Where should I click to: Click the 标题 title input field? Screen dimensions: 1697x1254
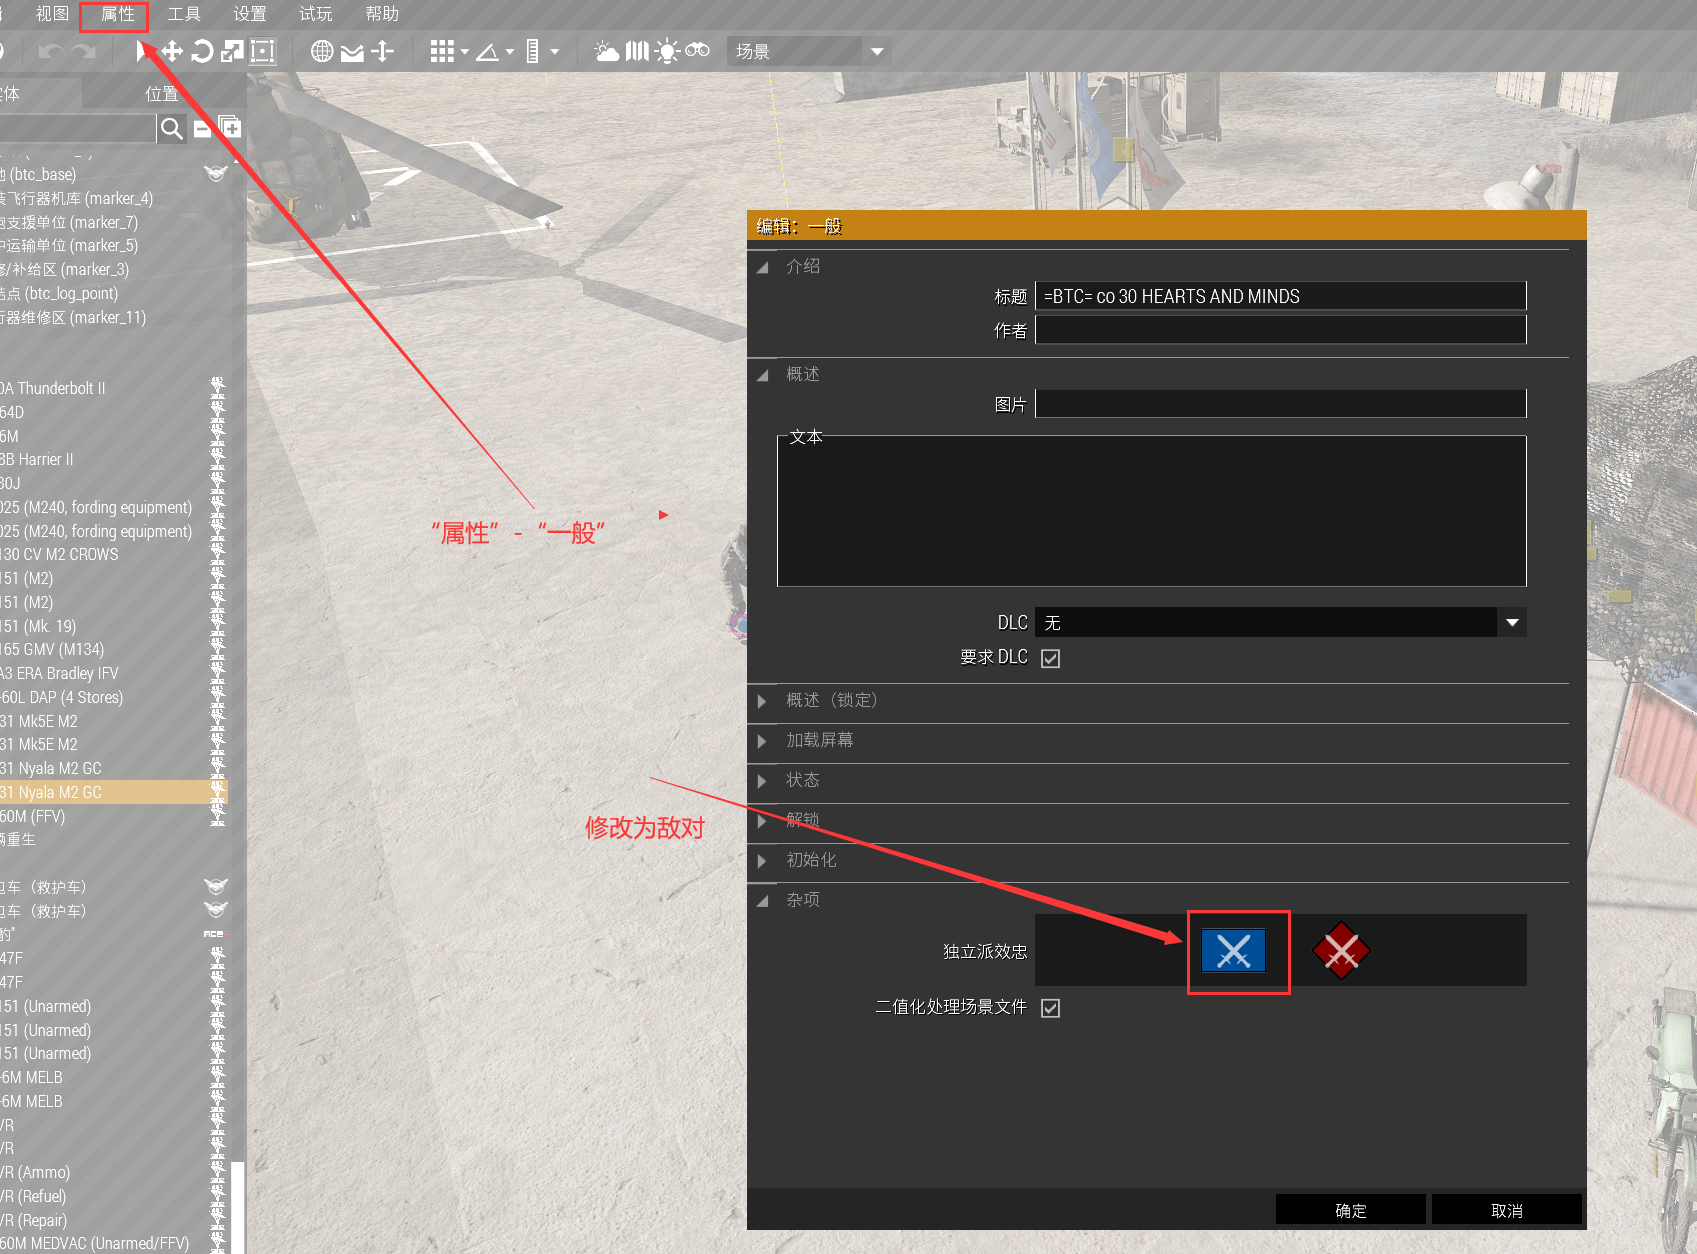(1280, 296)
